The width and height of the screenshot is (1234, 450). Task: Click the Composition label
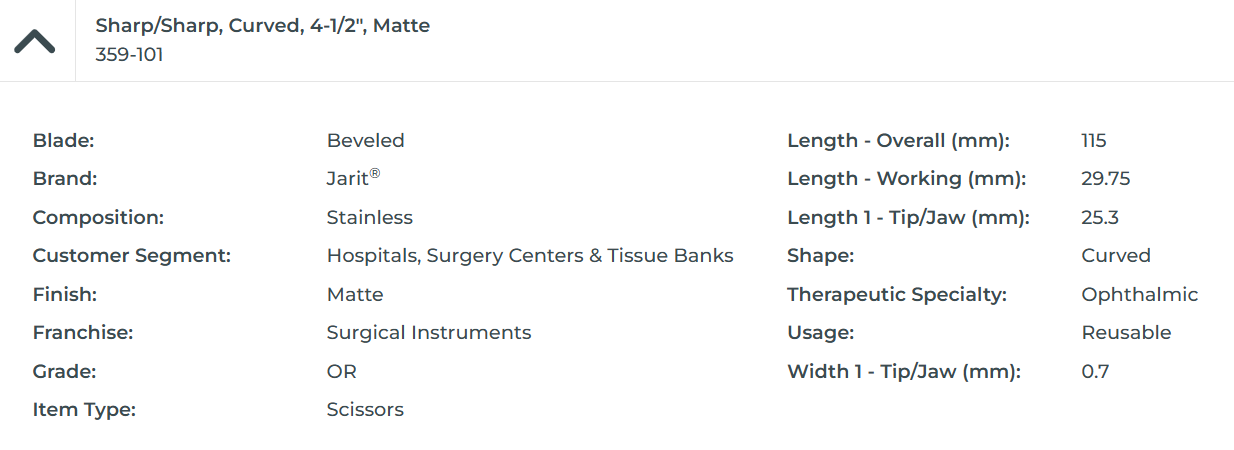click(x=98, y=218)
